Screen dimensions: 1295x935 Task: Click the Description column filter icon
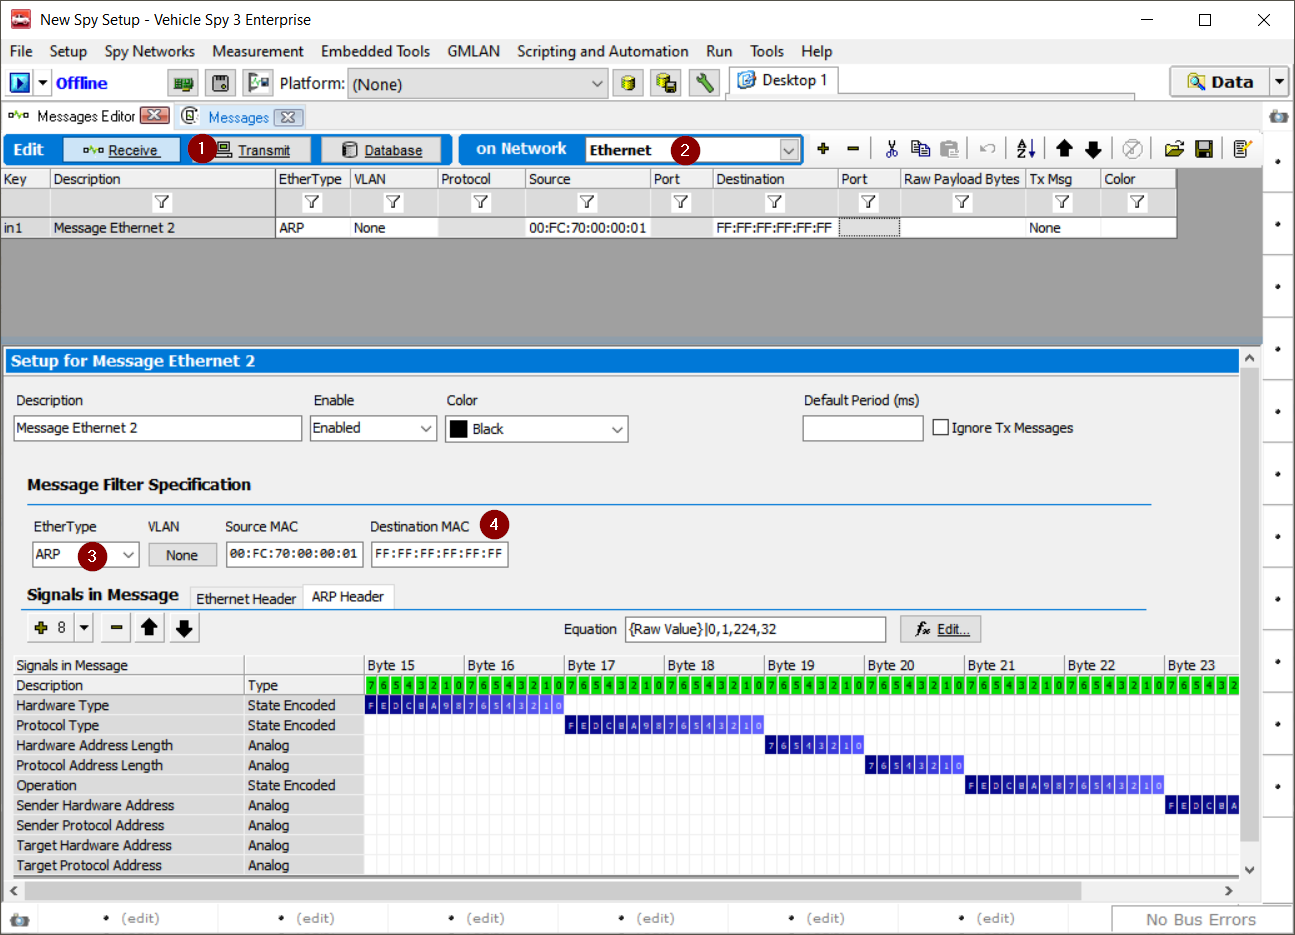pyautogui.click(x=162, y=202)
